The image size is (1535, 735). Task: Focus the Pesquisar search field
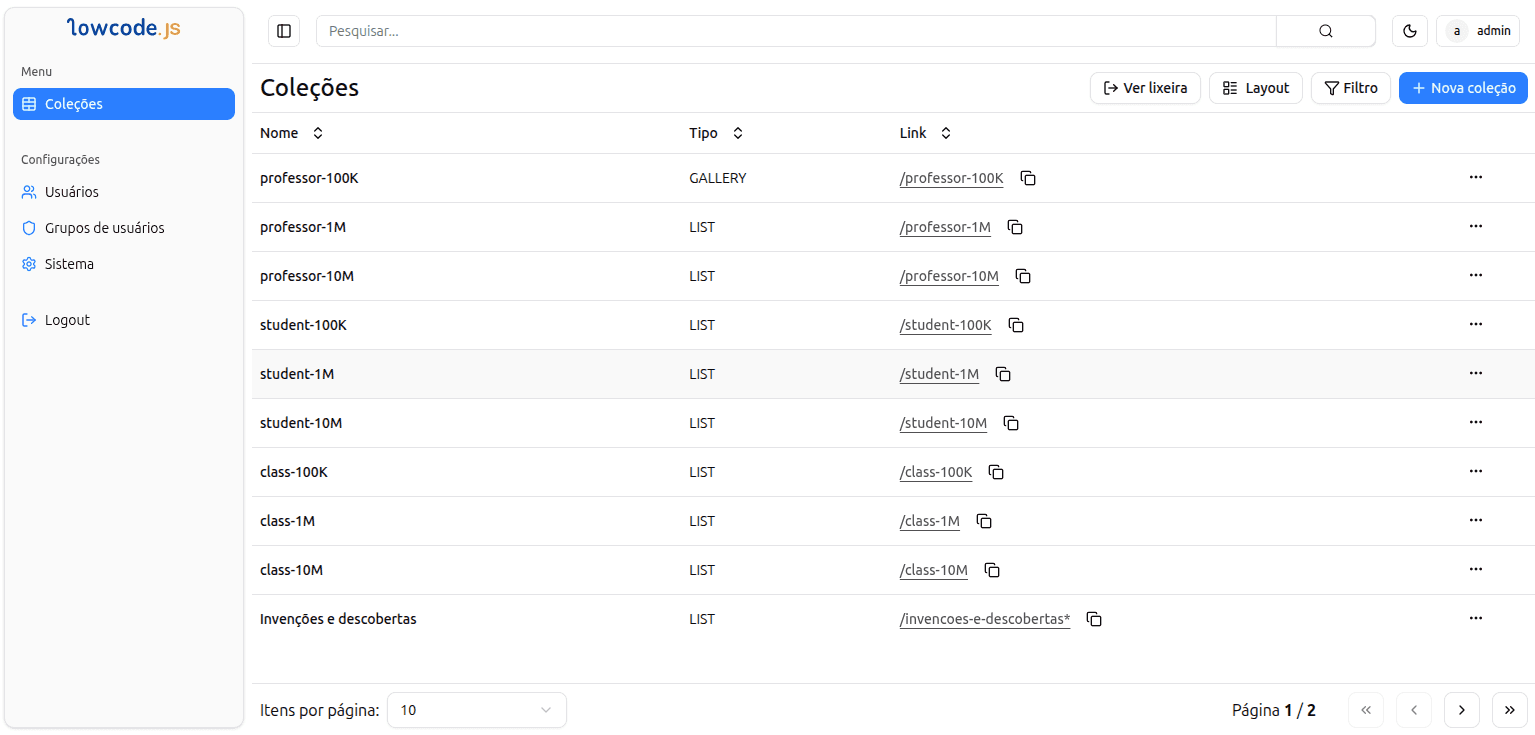(795, 31)
